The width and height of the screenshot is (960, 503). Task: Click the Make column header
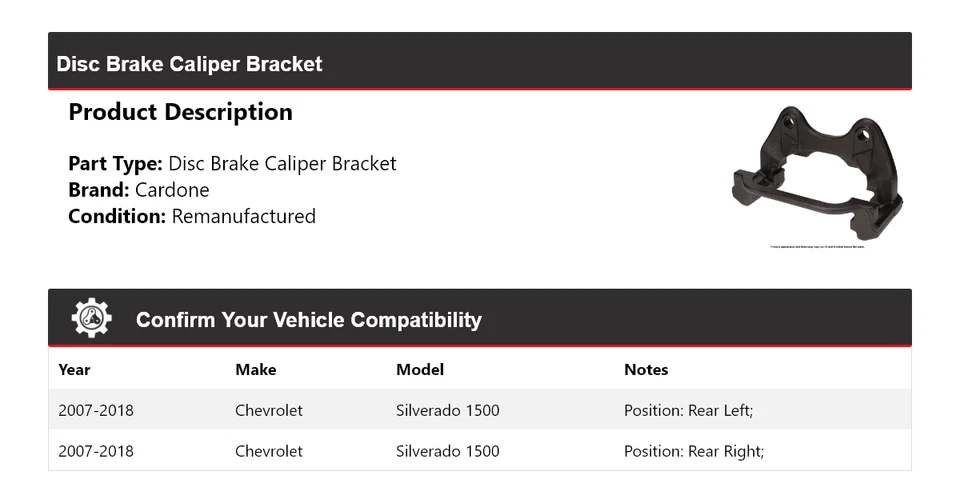255,369
